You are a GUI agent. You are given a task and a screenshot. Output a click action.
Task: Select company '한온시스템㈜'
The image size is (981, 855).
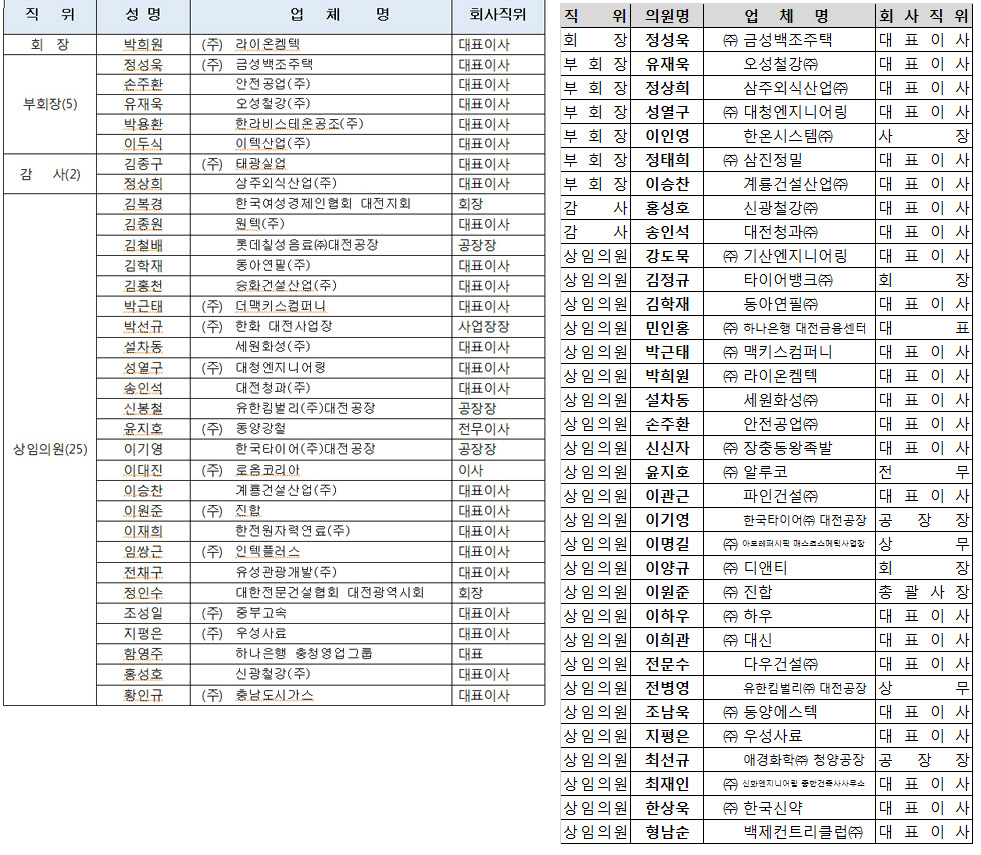pyautogui.click(x=788, y=136)
